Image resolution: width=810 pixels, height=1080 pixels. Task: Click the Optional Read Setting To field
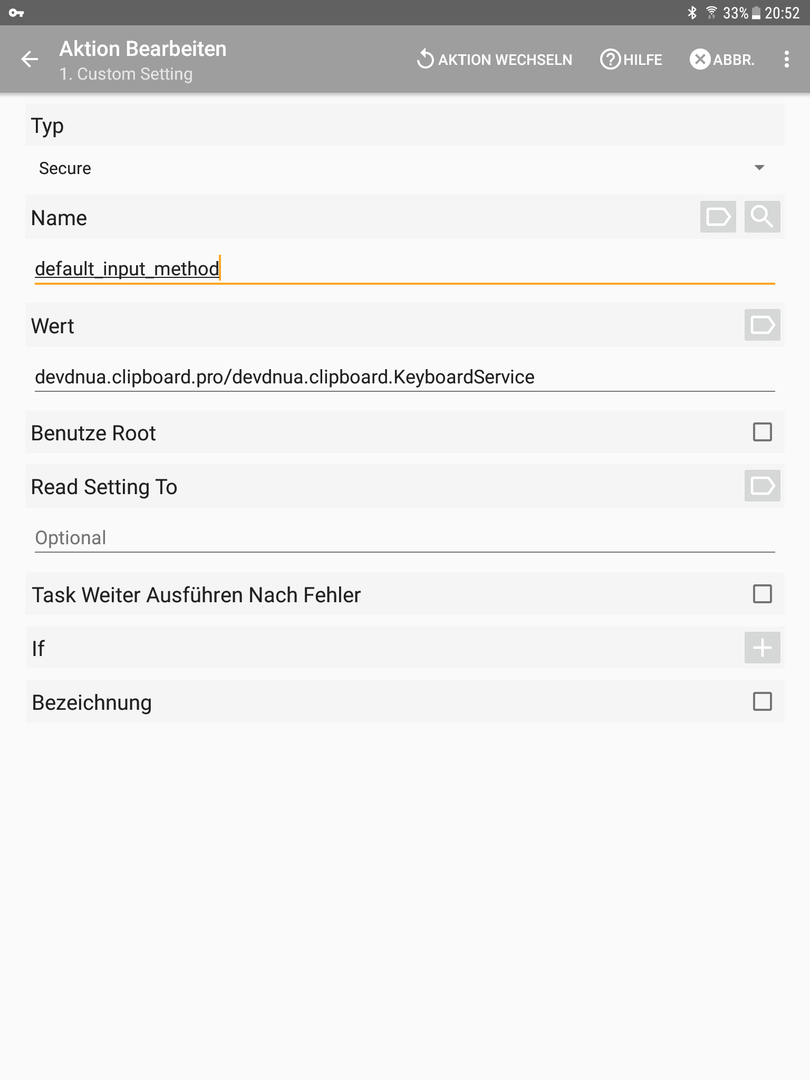[x=404, y=537]
